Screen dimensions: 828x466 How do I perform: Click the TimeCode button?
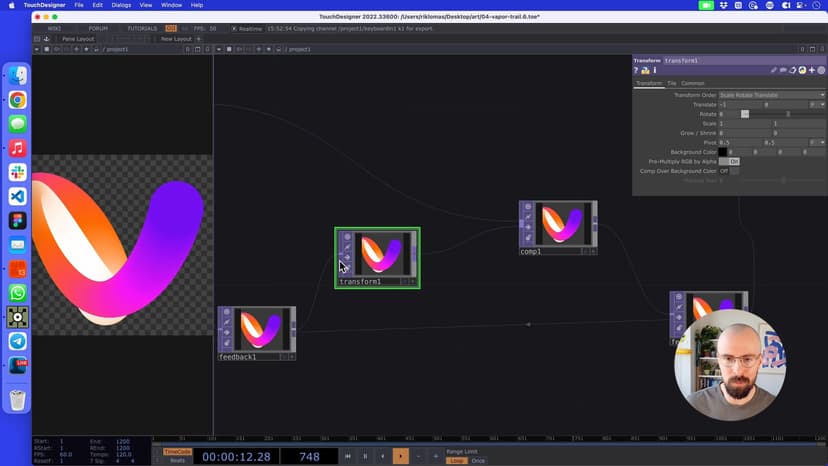[177, 451]
